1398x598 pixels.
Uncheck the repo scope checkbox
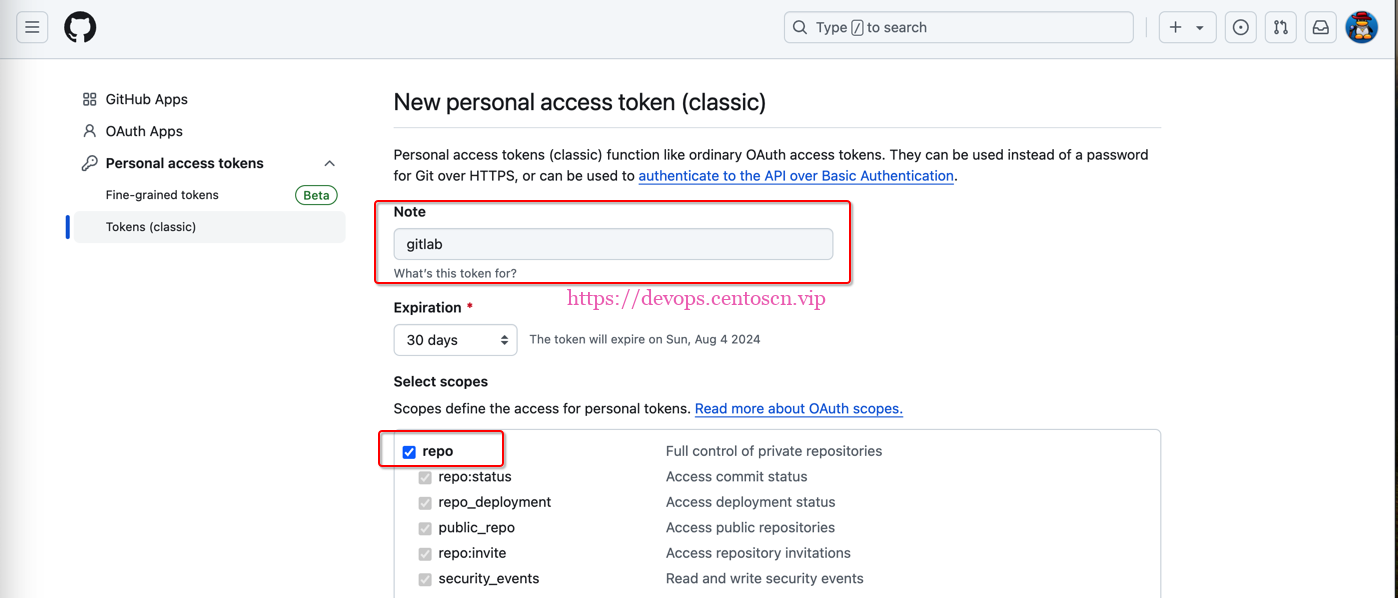409,452
